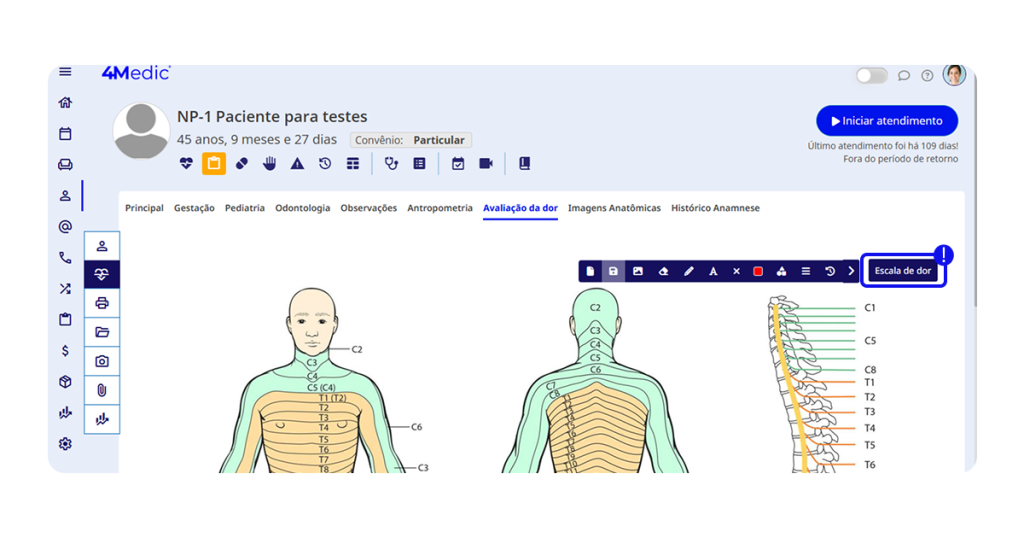
Task: Select the eraser tool
Action: (x=663, y=271)
